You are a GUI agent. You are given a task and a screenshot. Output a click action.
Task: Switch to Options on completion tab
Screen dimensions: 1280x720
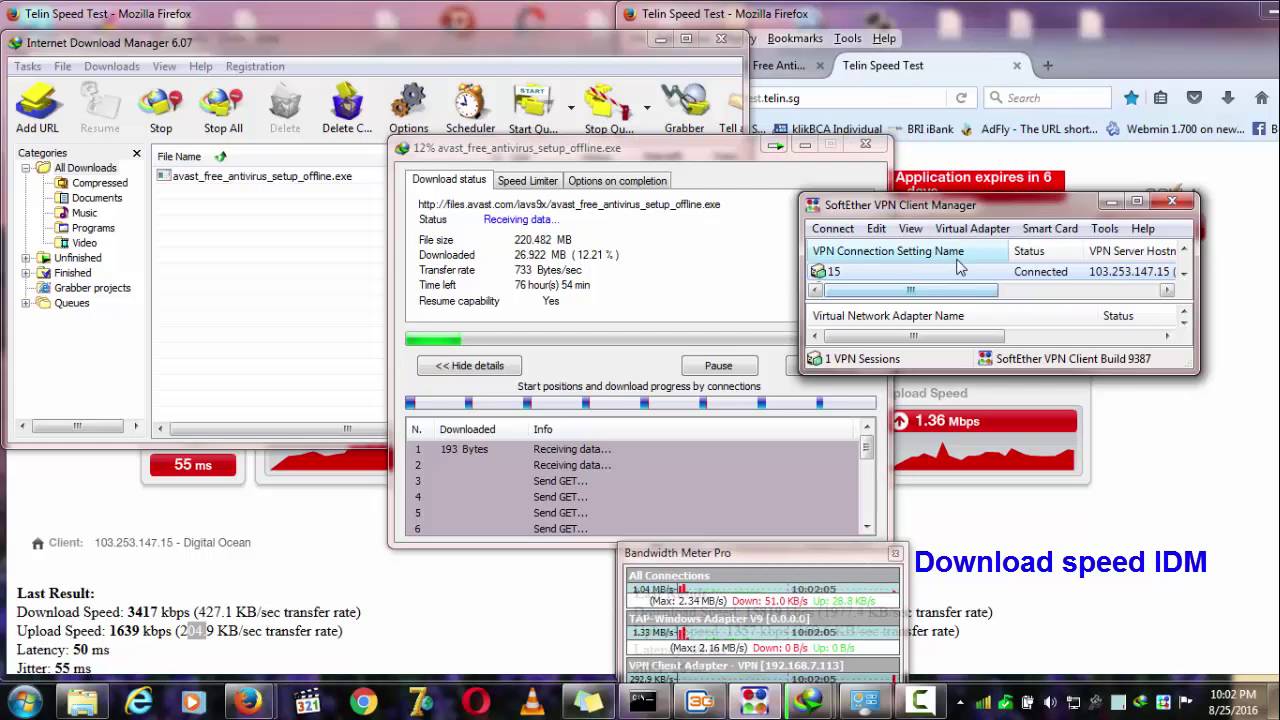pyautogui.click(x=617, y=181)
